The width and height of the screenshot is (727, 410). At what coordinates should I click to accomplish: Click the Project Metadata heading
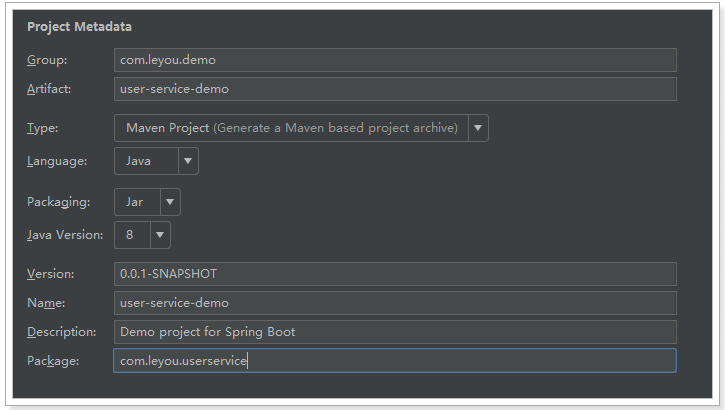[x=79, y=26]
